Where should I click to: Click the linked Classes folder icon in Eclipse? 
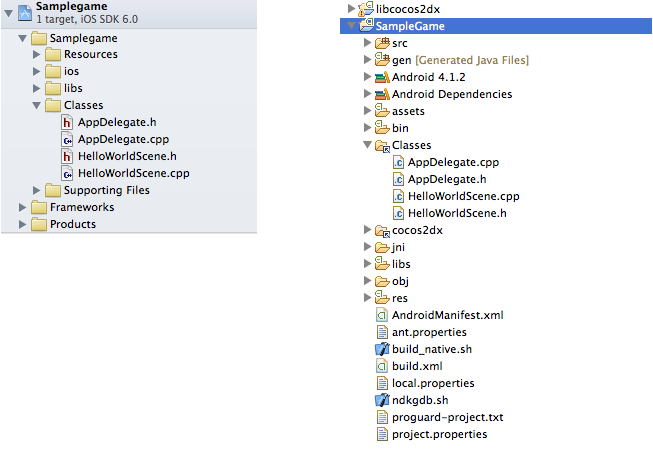point(382,145)
